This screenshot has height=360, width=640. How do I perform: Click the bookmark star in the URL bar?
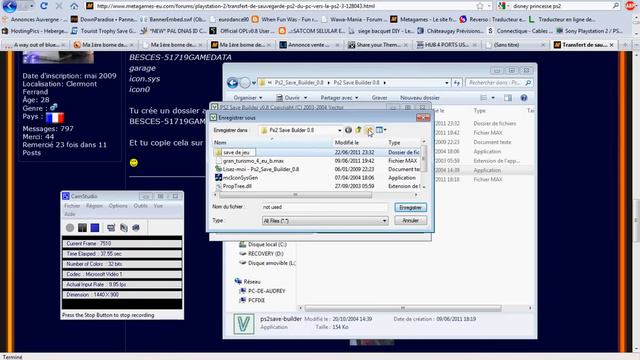480,6
